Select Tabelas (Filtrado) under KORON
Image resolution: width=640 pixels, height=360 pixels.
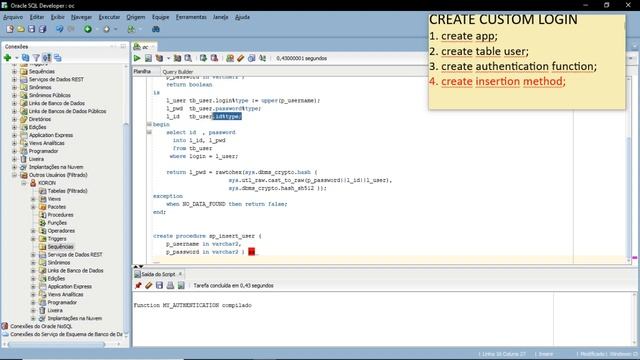pos(67,191)
